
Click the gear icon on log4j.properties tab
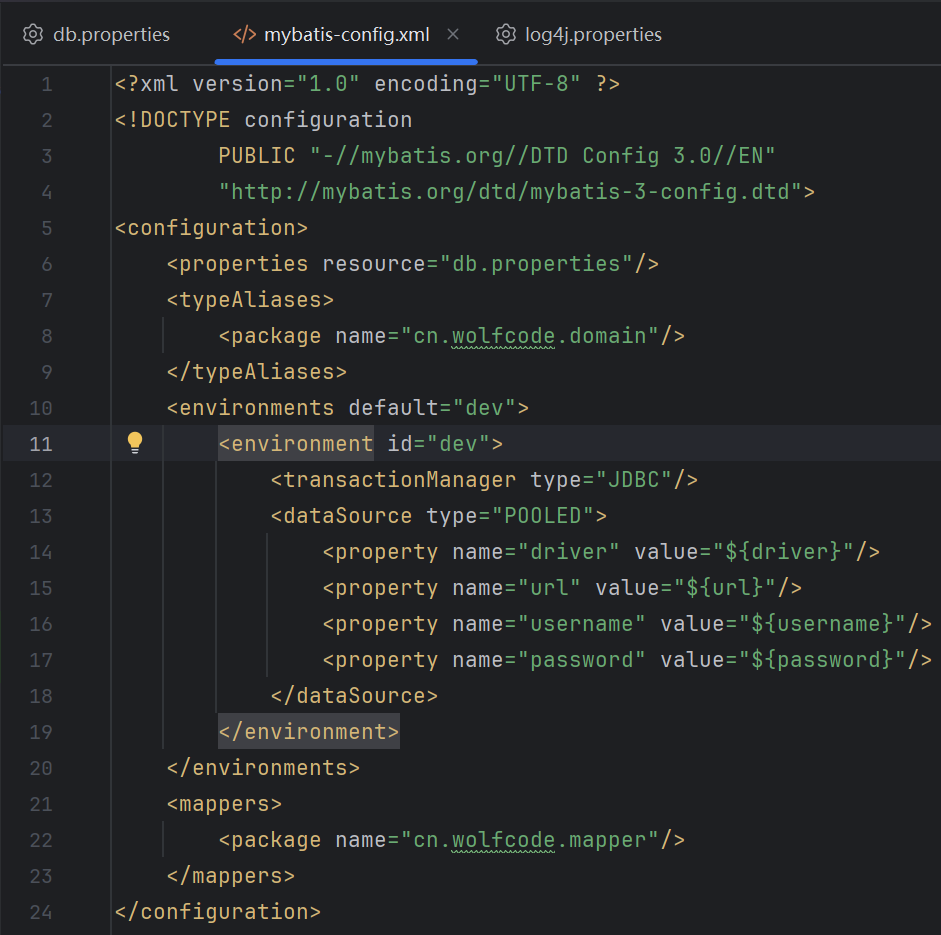tap(506, 35)
